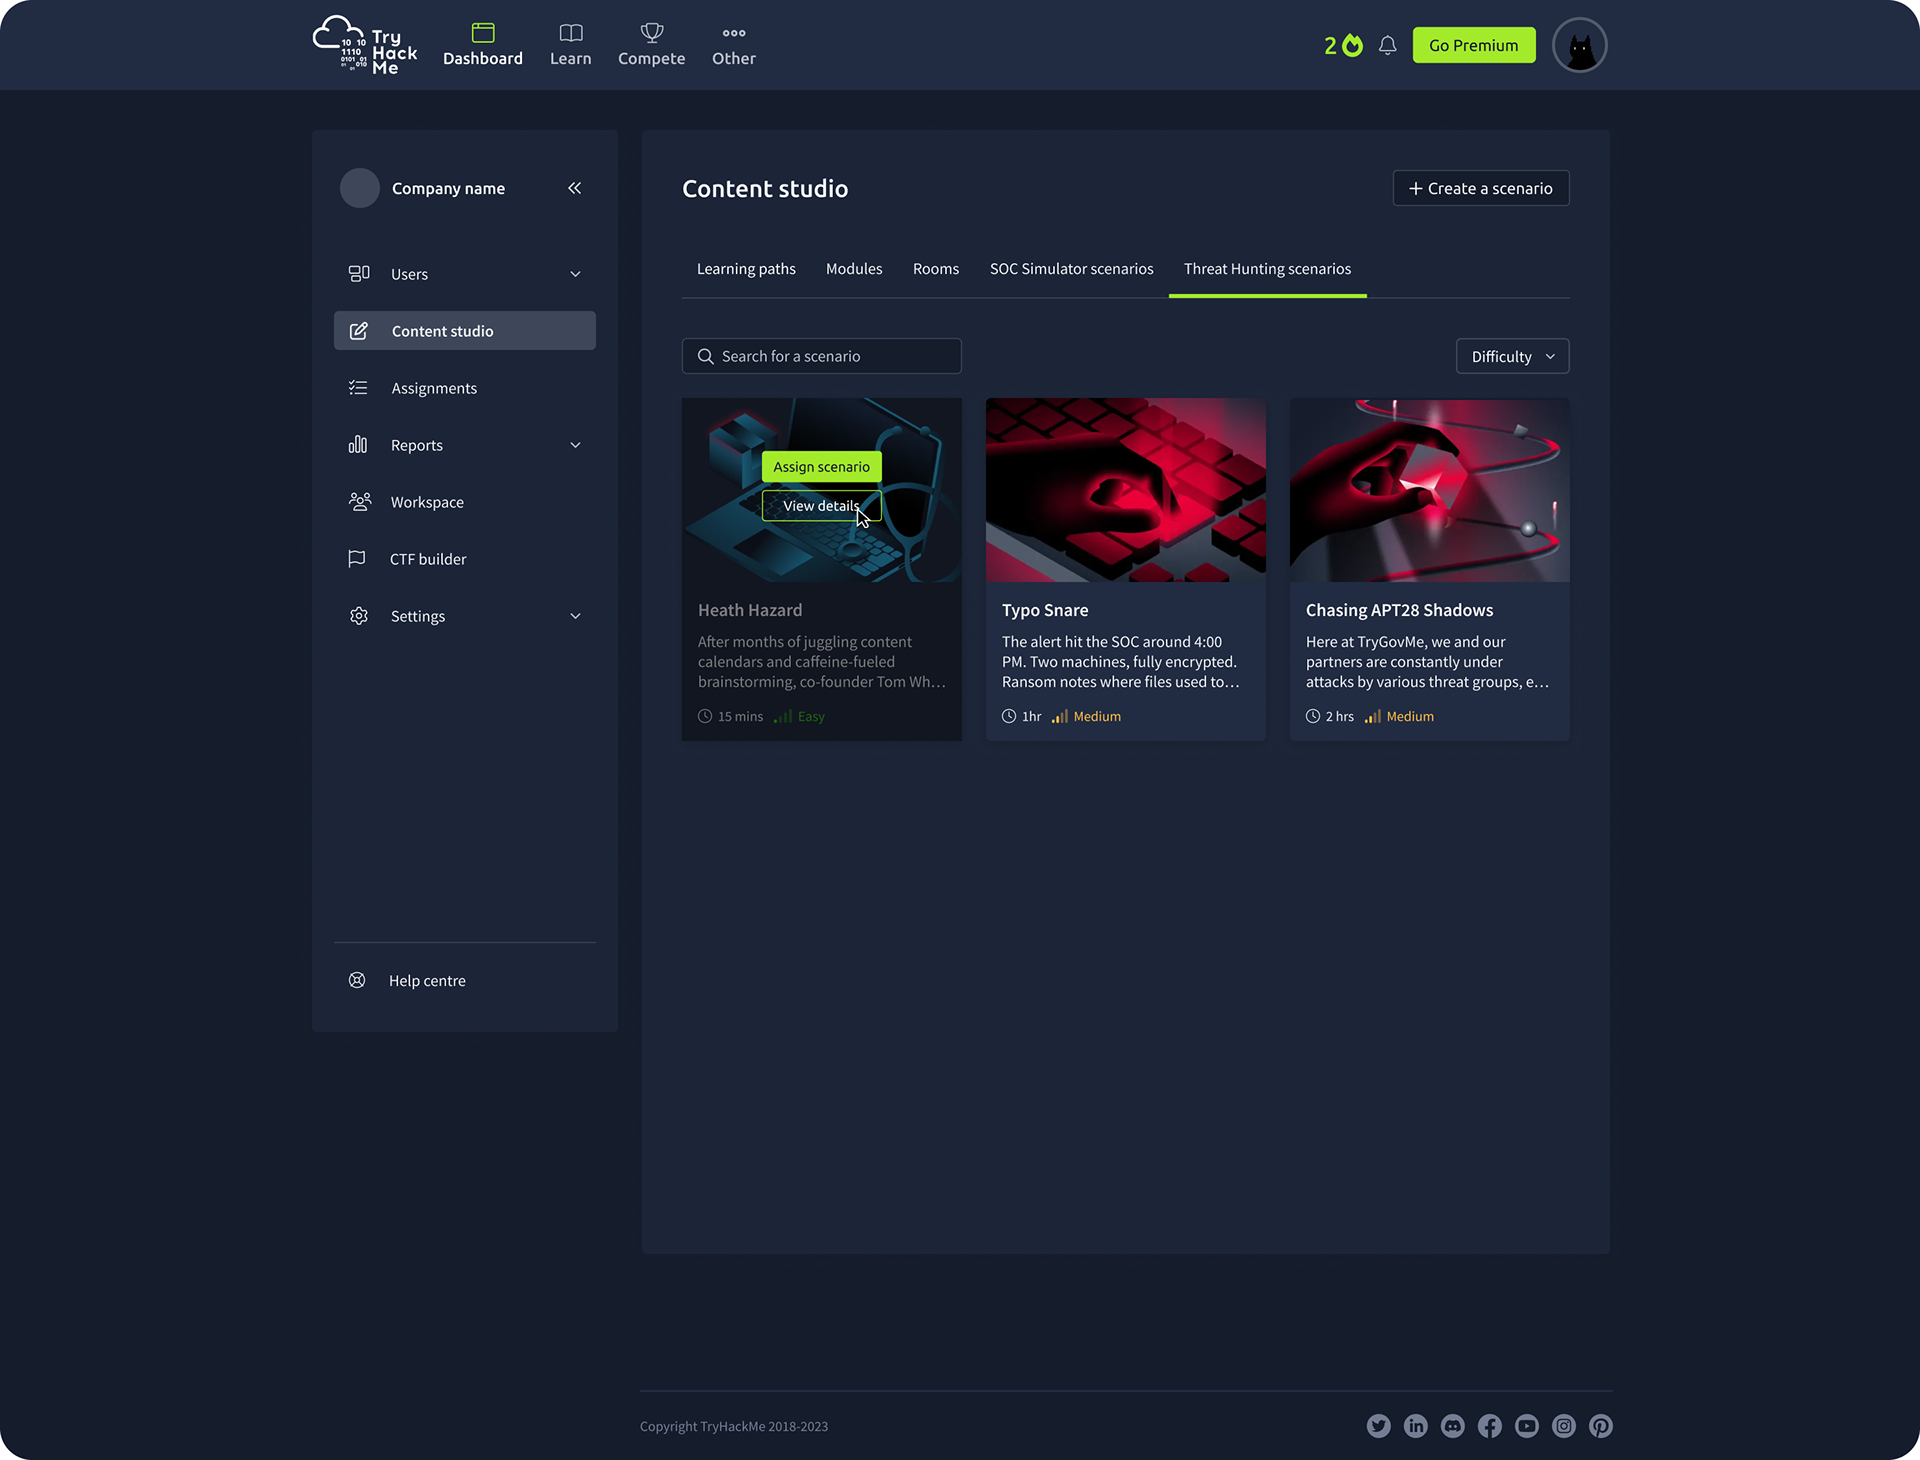Click the 15 mins clock icon

(705, 716)
